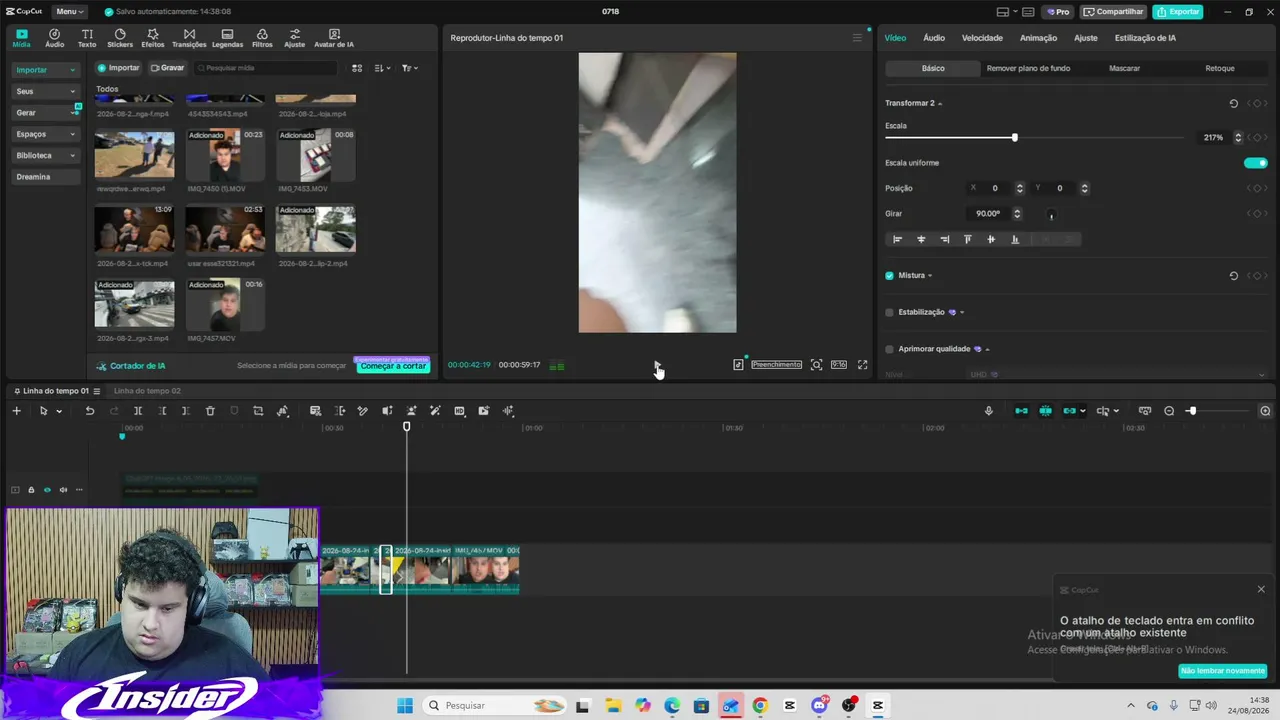This screenshot has width=1280, height=720.
Task: Mute the upper timeline track audio
Action: coord(63,490)
